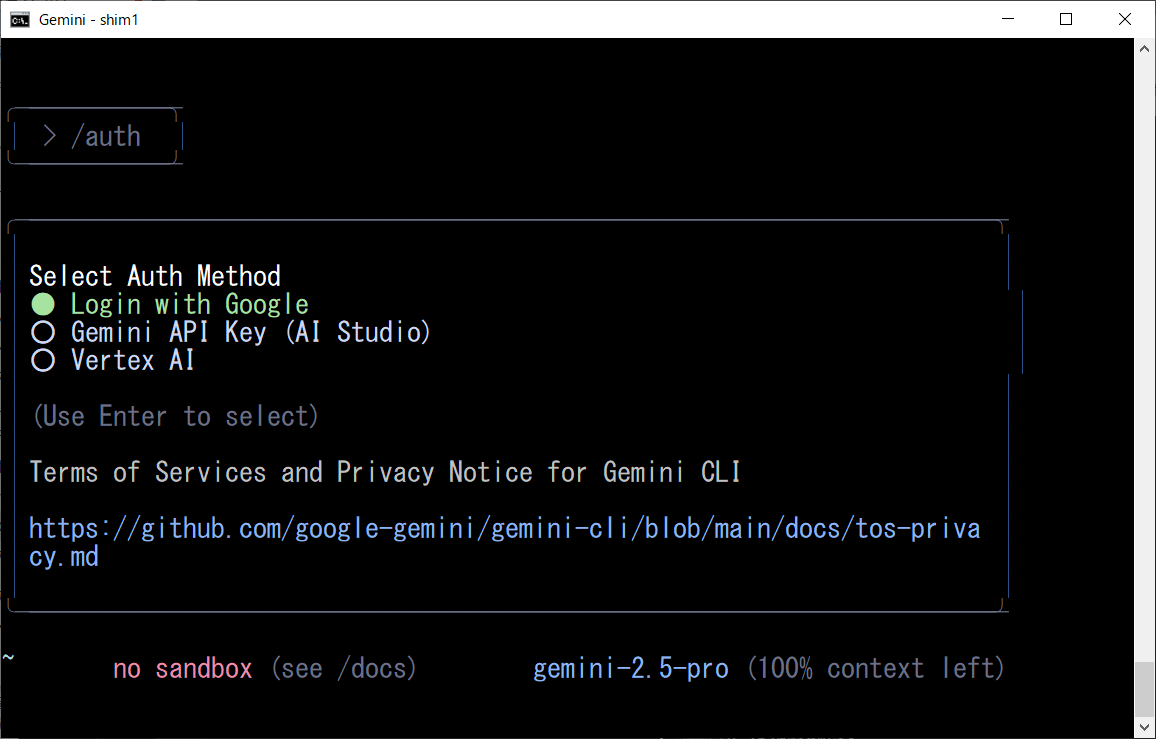Click the 'no sandbox' status text
The width and height of the screenshot is (1156, 739).
coord(182,668)
